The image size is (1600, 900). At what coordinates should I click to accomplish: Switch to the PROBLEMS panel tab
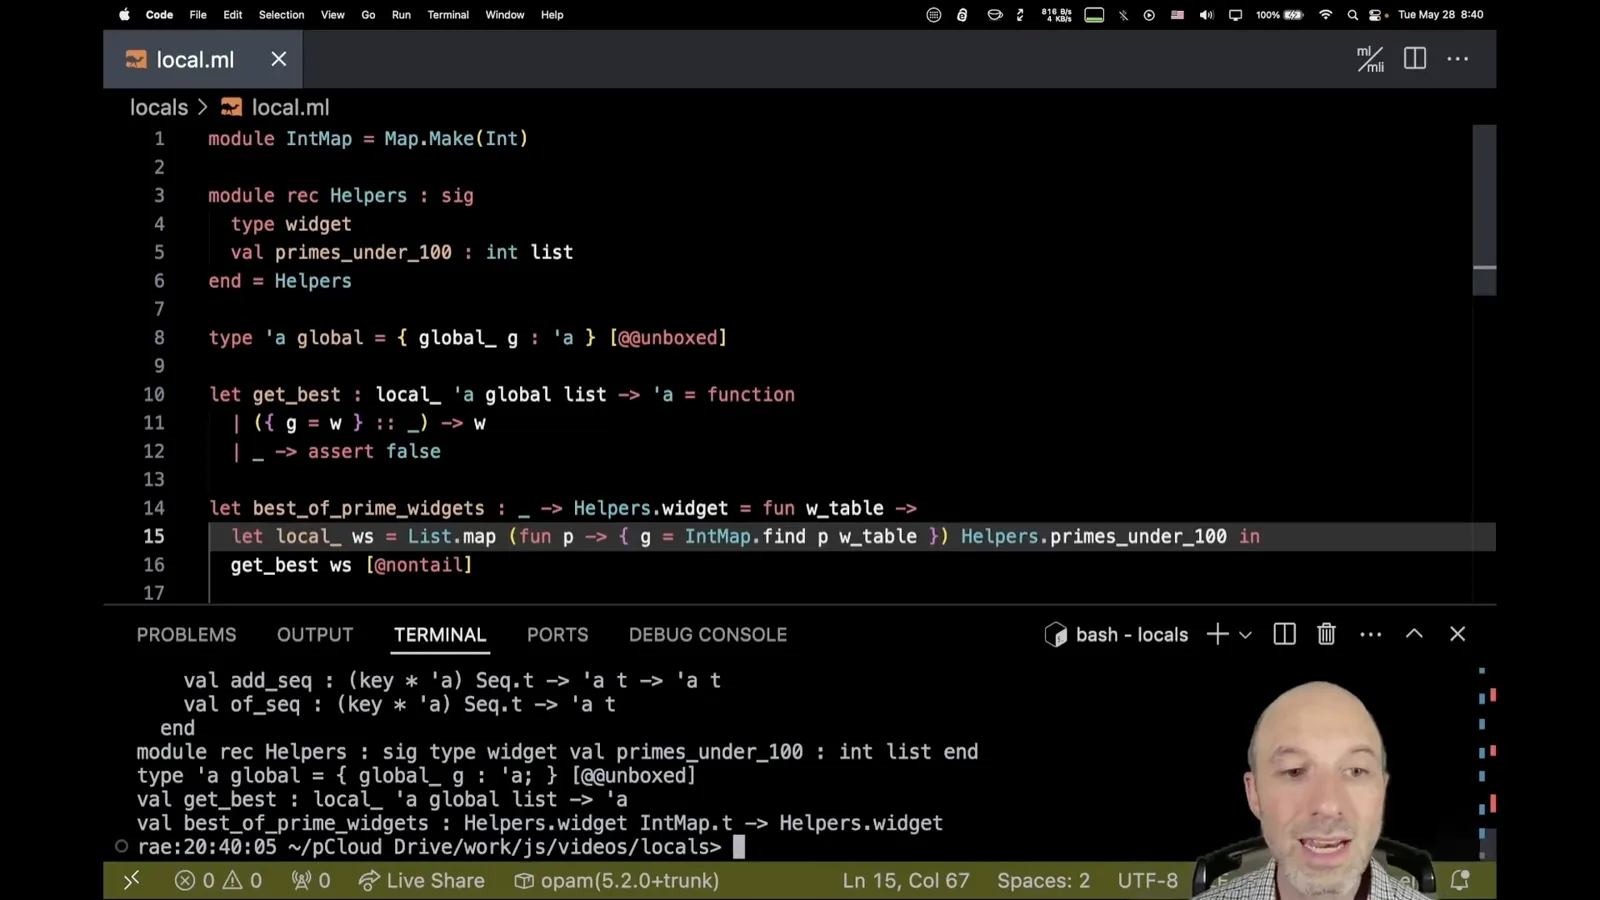(x=187, y=635)
